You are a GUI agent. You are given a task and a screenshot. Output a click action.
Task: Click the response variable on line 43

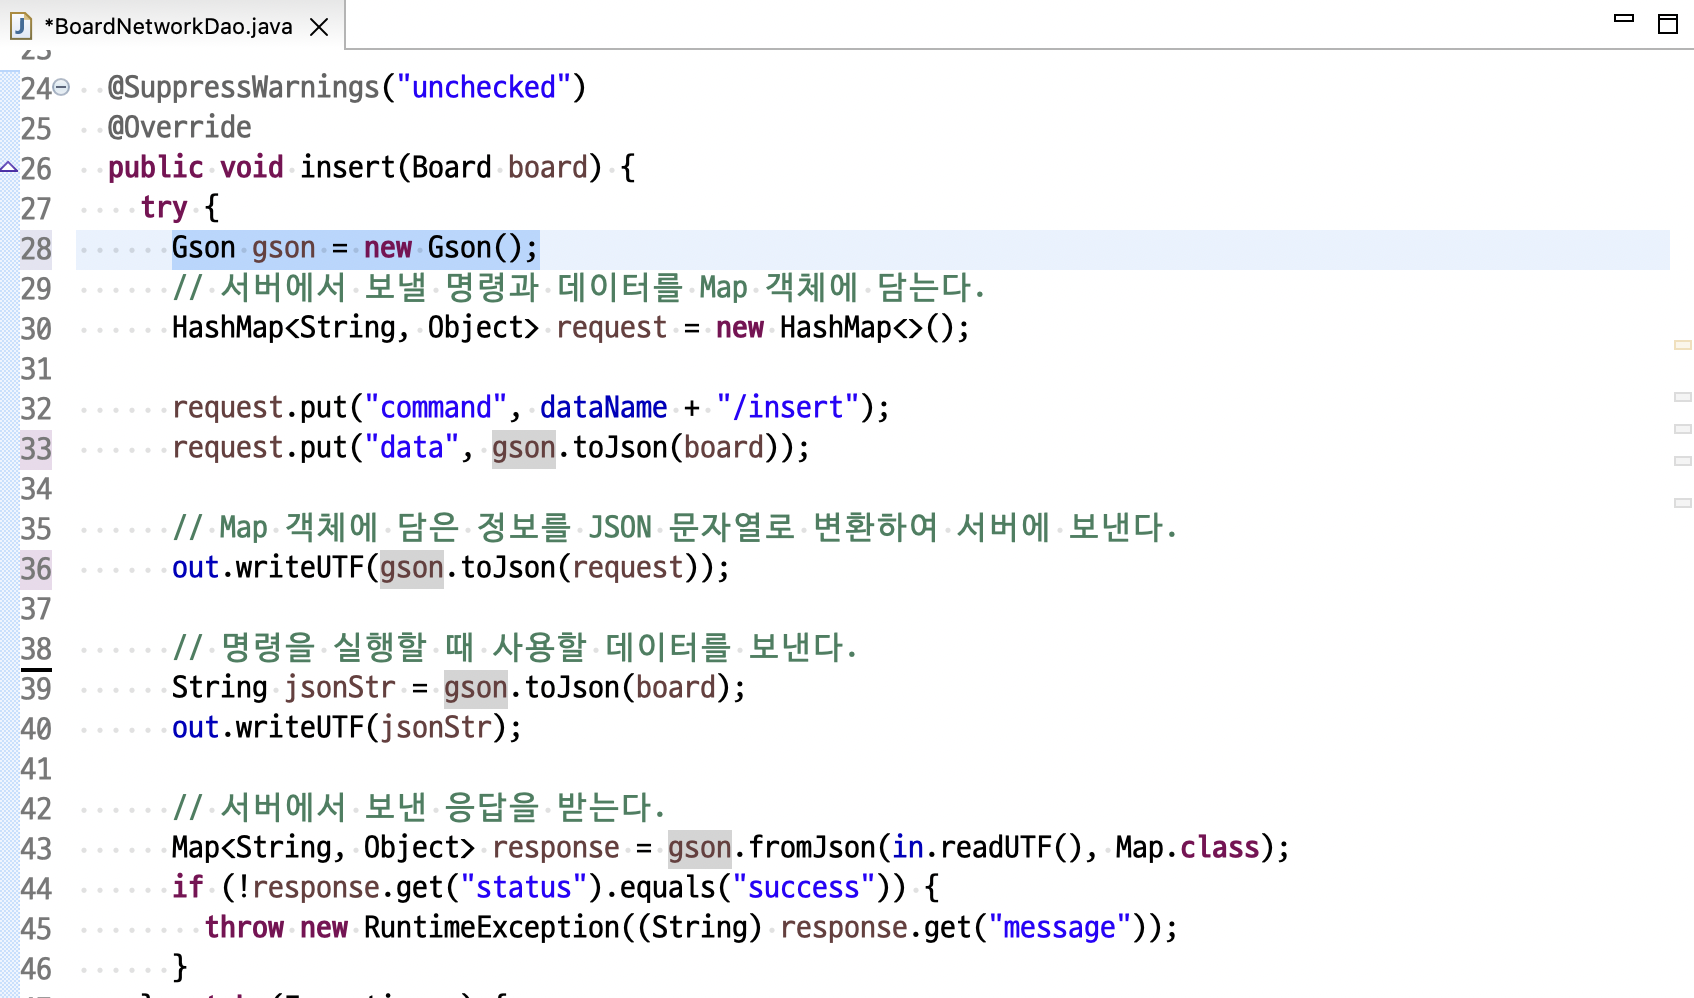(556, 847)
